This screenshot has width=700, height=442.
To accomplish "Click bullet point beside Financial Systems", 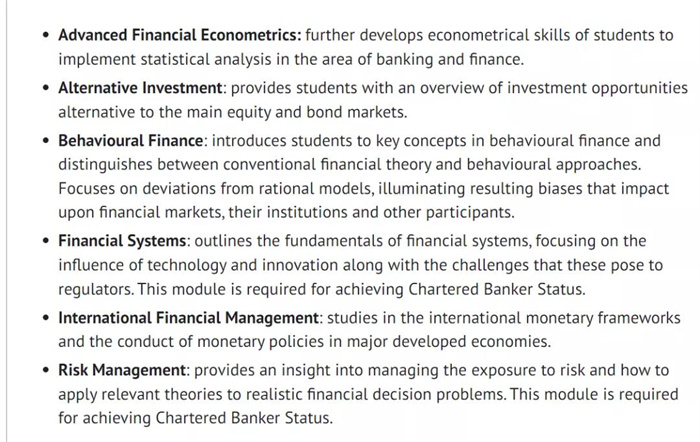I will click(46, 241).
